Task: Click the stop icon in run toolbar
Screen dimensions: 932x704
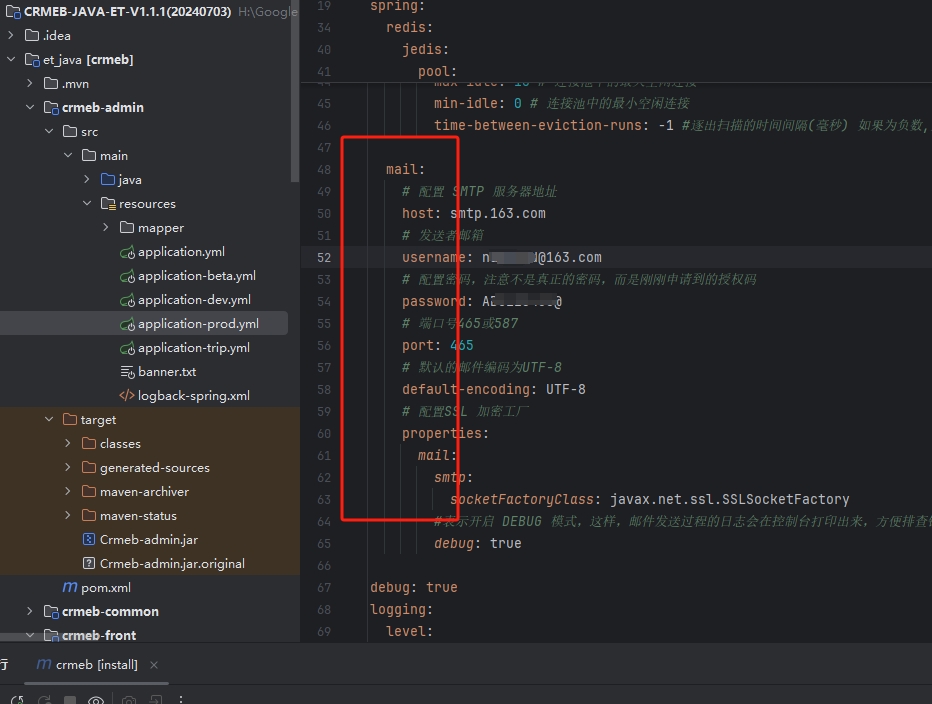Action: point(70,700)
